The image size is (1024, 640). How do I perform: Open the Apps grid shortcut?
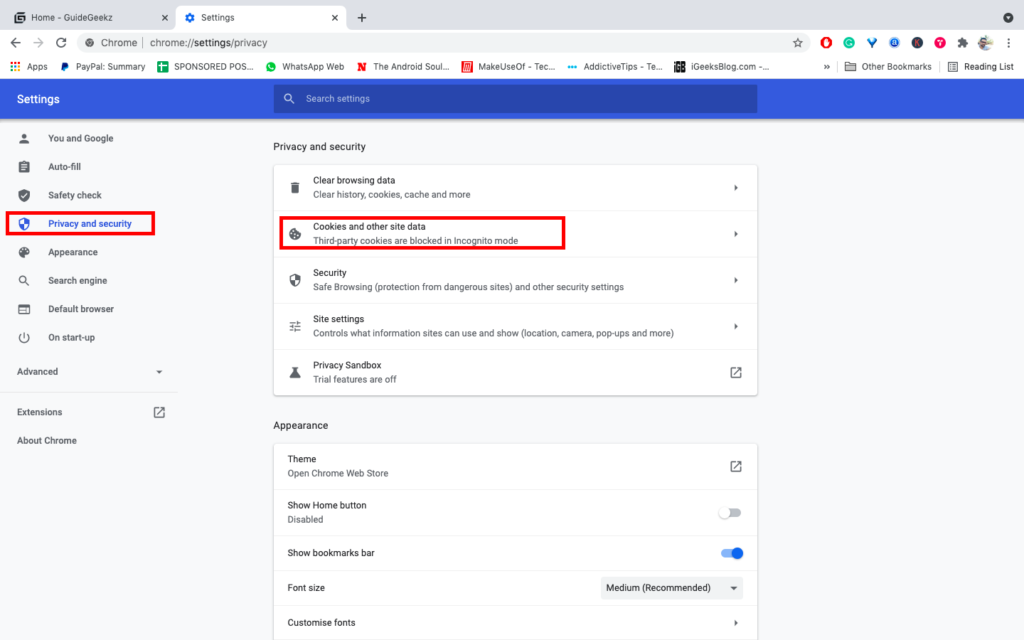29,67
